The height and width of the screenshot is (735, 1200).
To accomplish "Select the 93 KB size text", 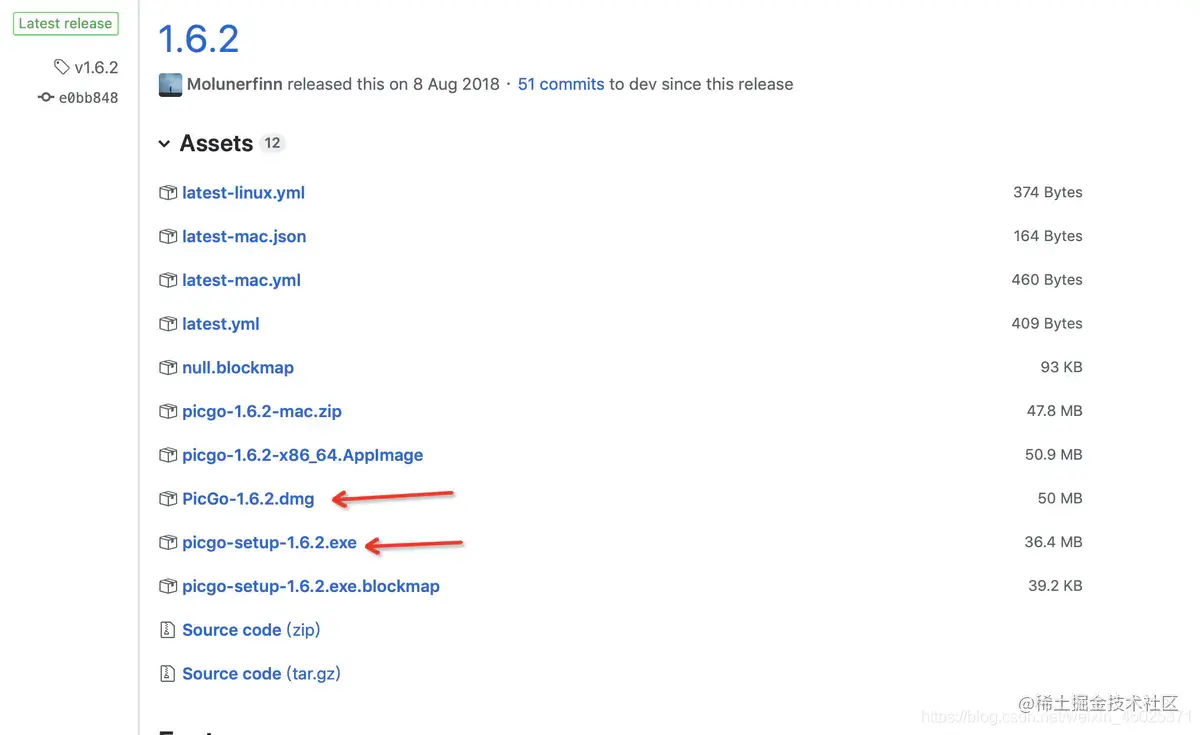I will [1062, 367].
